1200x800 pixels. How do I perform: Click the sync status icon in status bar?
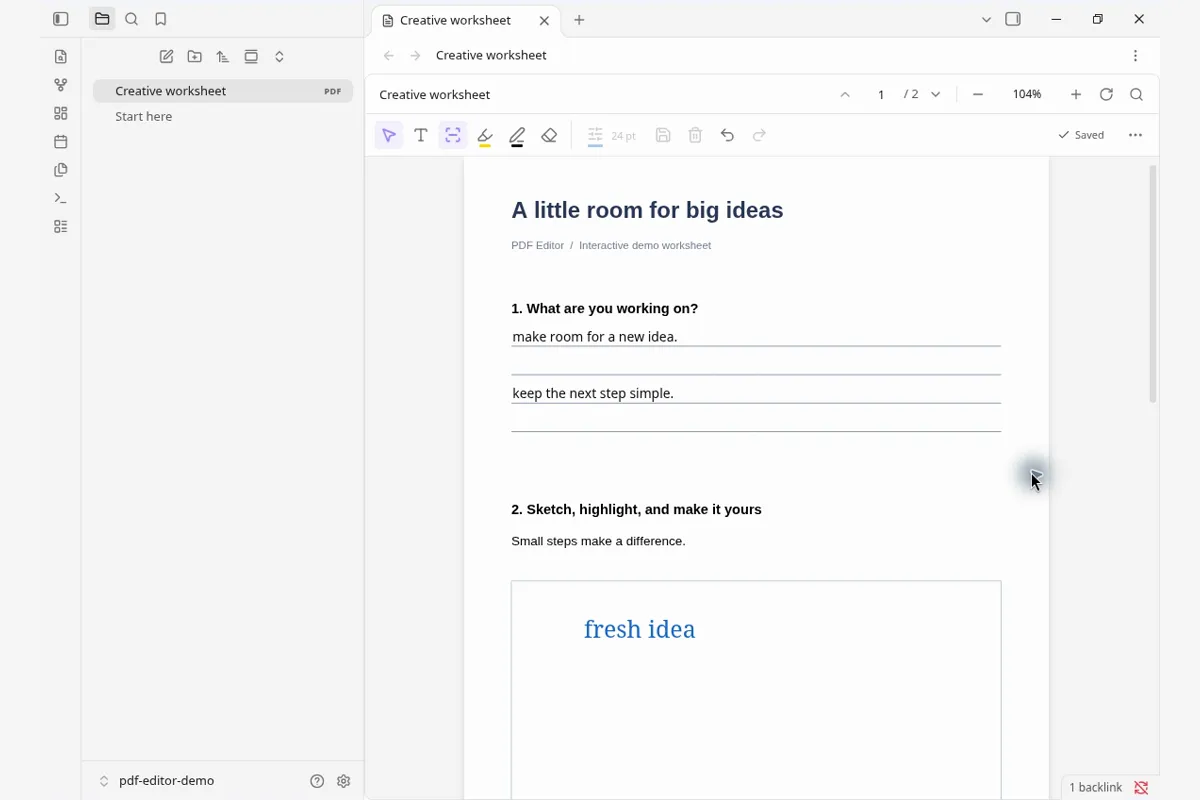[1142, 788]
